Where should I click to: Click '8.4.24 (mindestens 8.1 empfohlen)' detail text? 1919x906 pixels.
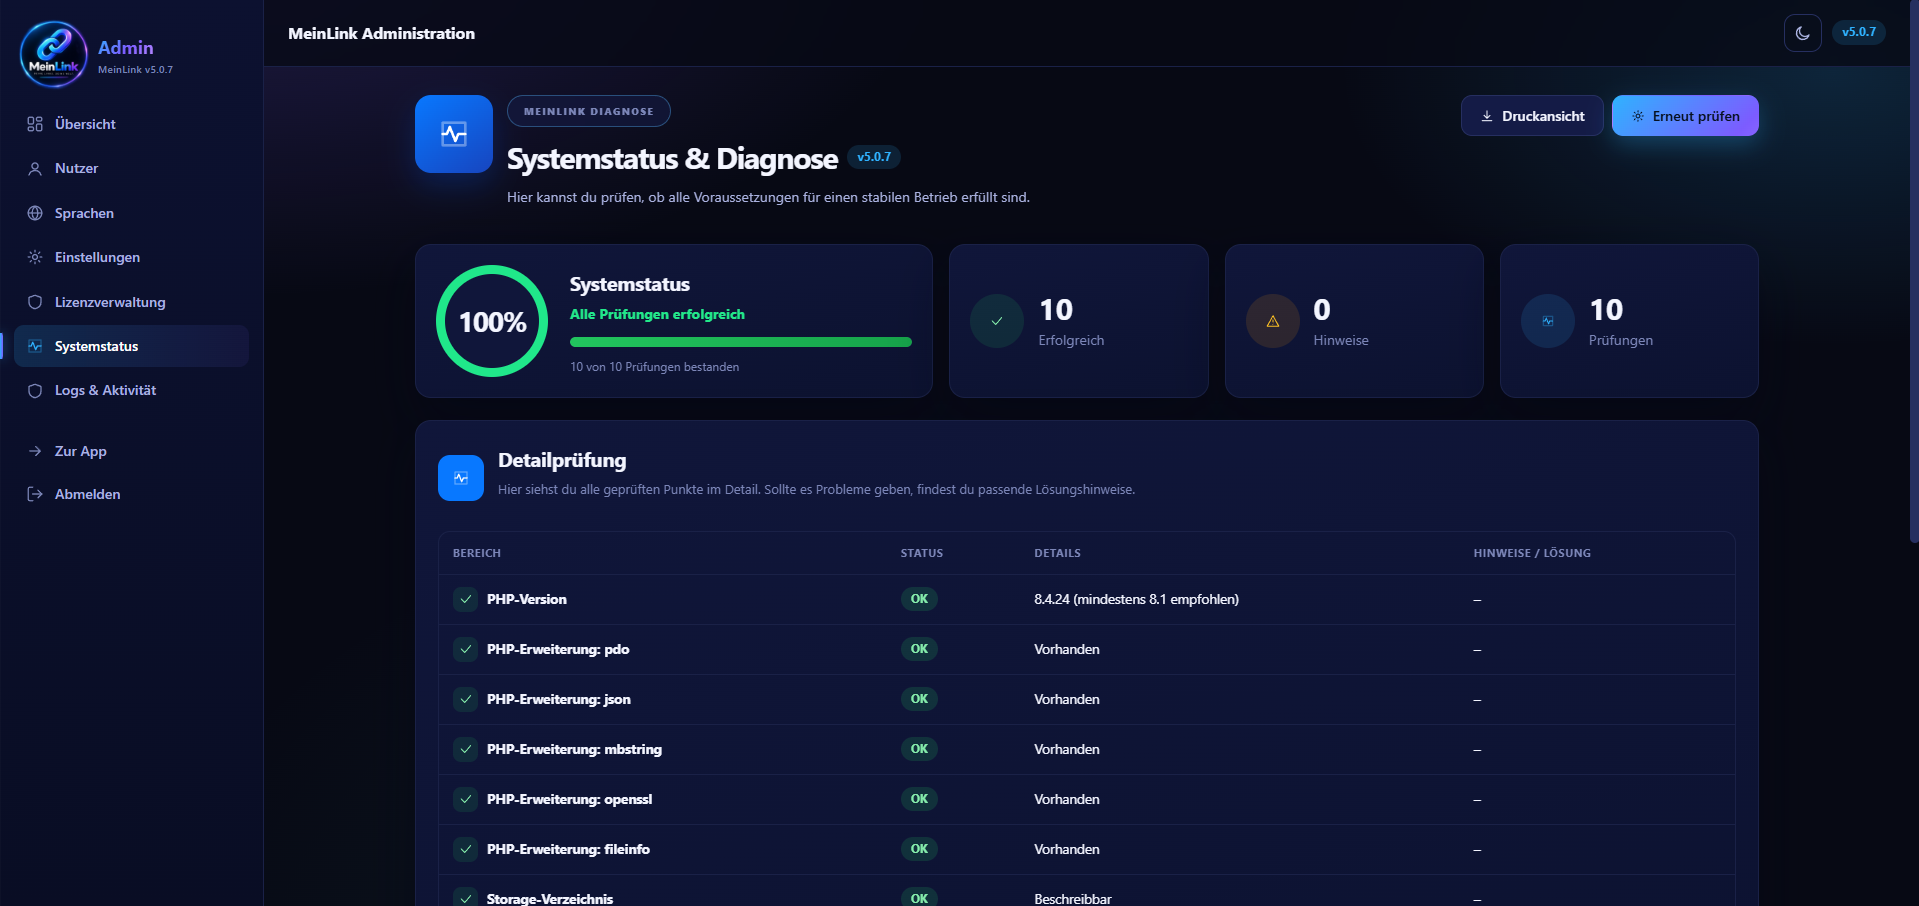pos(1136,599)
